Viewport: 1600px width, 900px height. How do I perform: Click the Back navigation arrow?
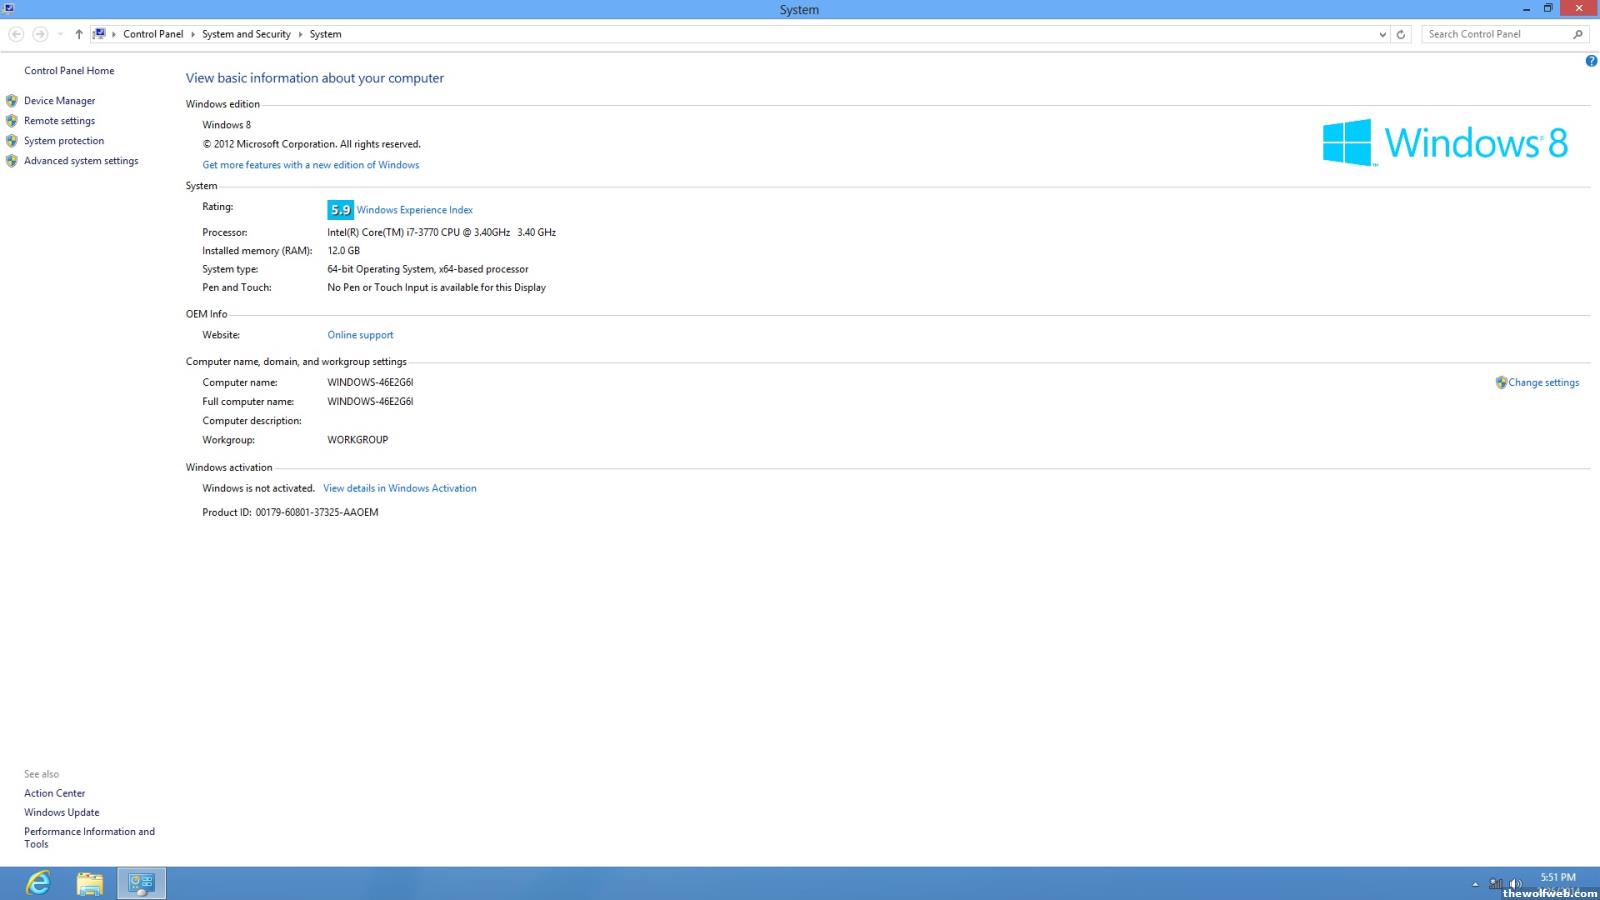(16, 34)
